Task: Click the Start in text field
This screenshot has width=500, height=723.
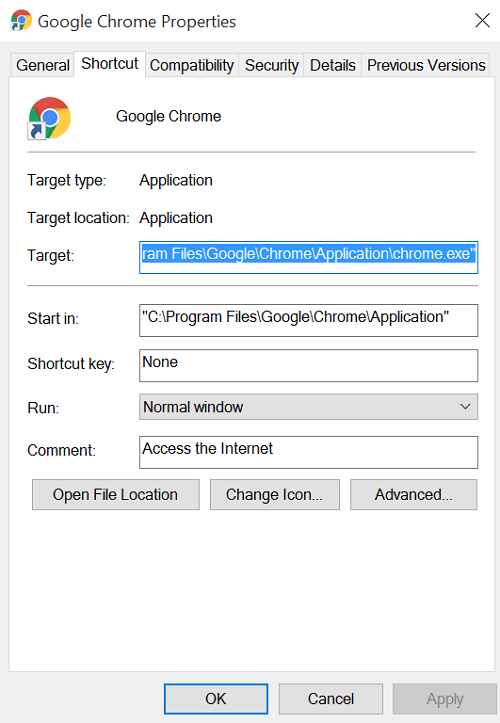Action: point(308,320)
